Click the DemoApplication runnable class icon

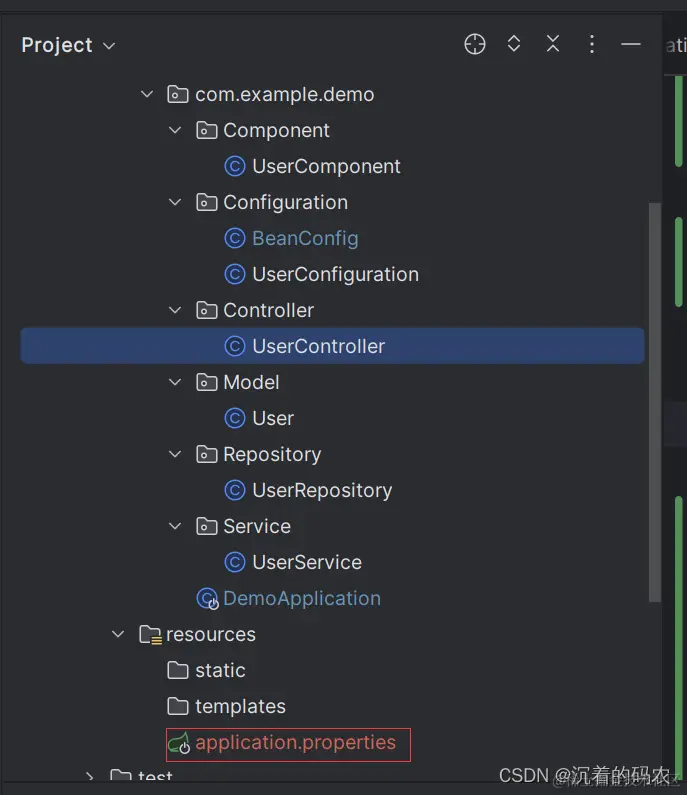tap(207, 599)
